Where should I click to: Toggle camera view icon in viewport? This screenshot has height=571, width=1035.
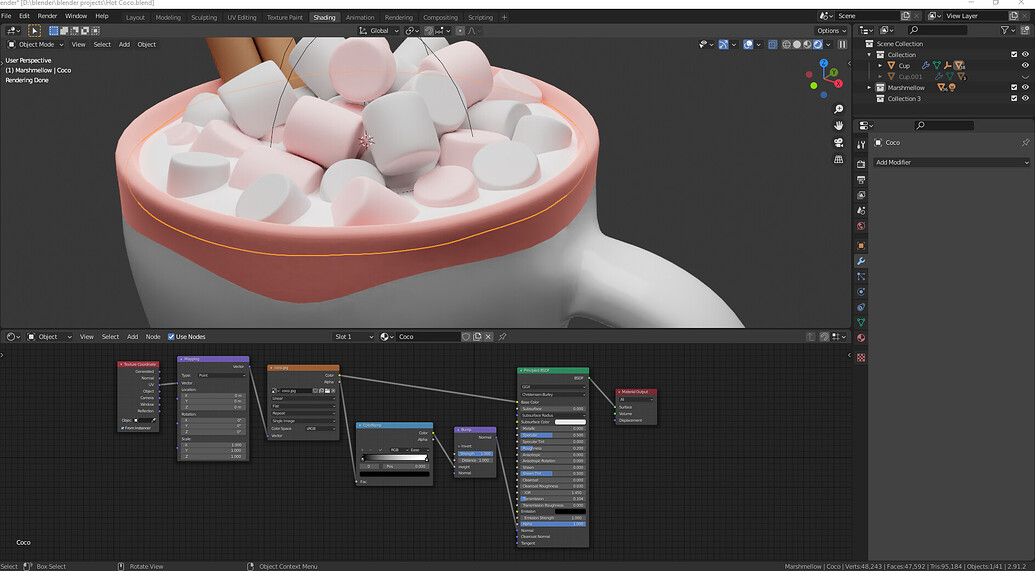(838, 143)
